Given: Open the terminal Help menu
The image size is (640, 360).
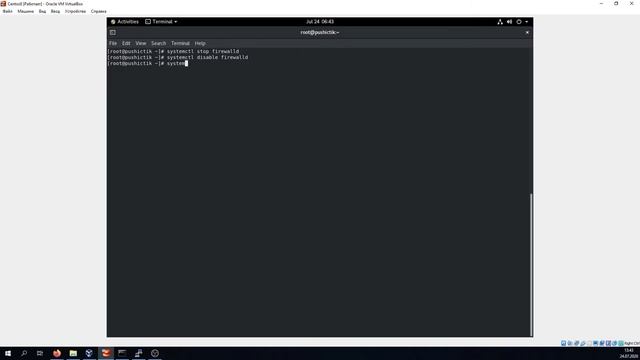Looking at the screenshot, I should pyautogui.click(x=200, y=43).
